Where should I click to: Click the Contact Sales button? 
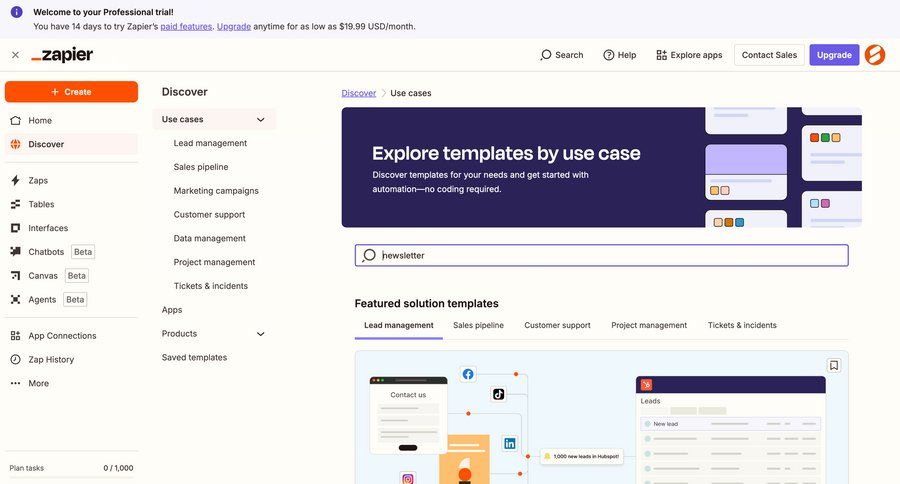769,55
